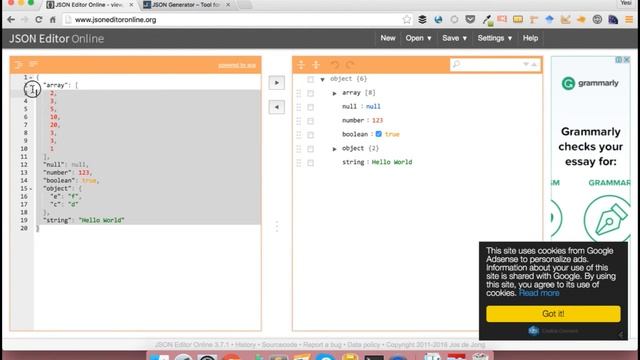The height and width of the screenshot is (360, 640).
Task: Open the Settings dropdown menu
Action: point(495,38)
